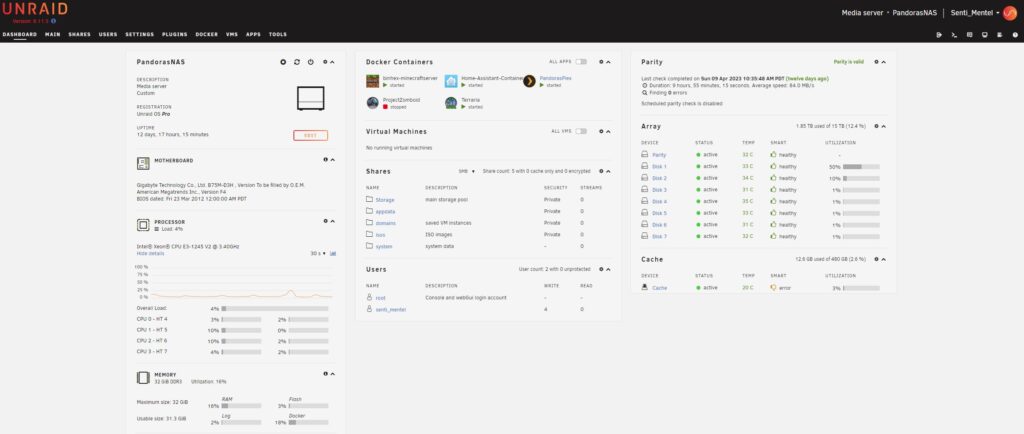
Task: Open the SMB dropdown in Shares panel
Action: click(x=465, y=171)
